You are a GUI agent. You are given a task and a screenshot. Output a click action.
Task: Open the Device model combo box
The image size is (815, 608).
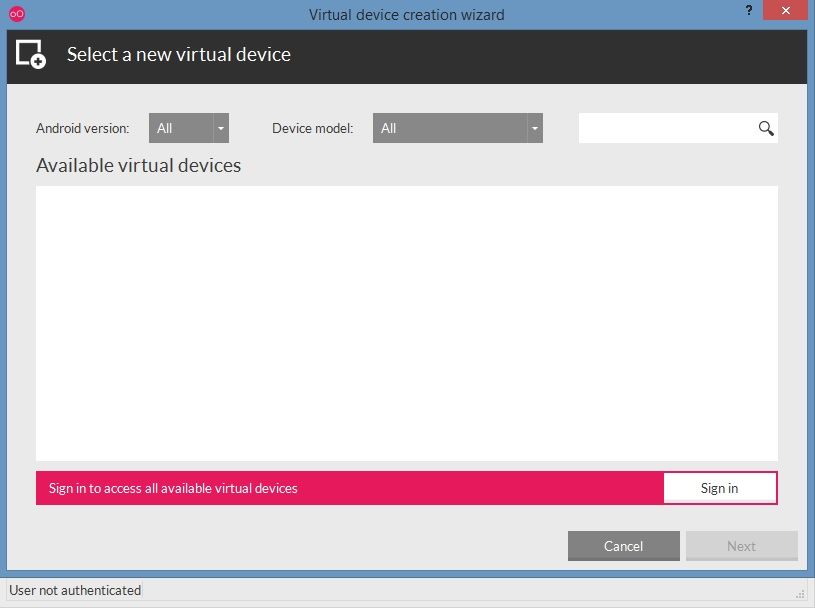[x=450, y=128]
